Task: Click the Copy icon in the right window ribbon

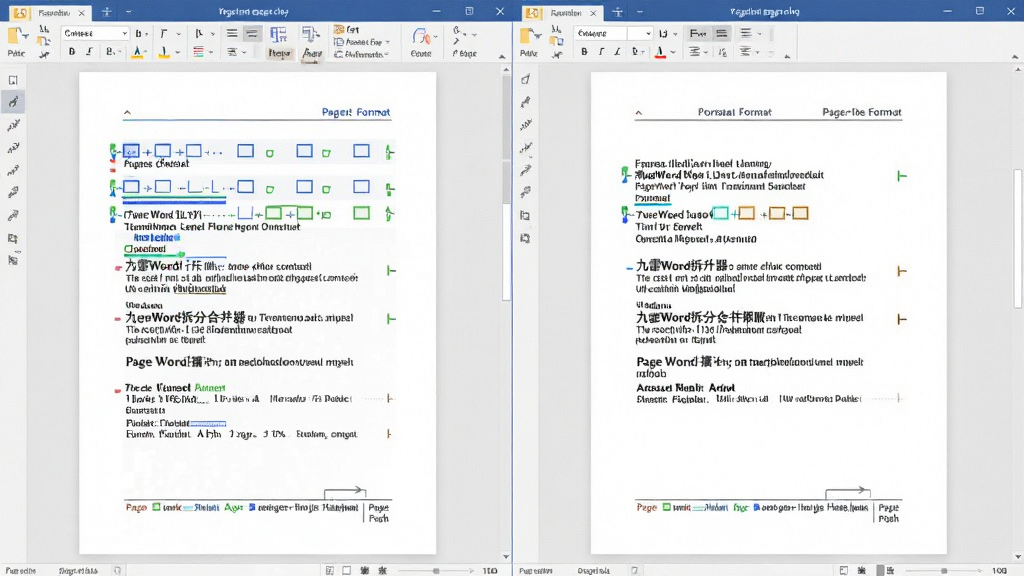Action: tap(556, 42)
